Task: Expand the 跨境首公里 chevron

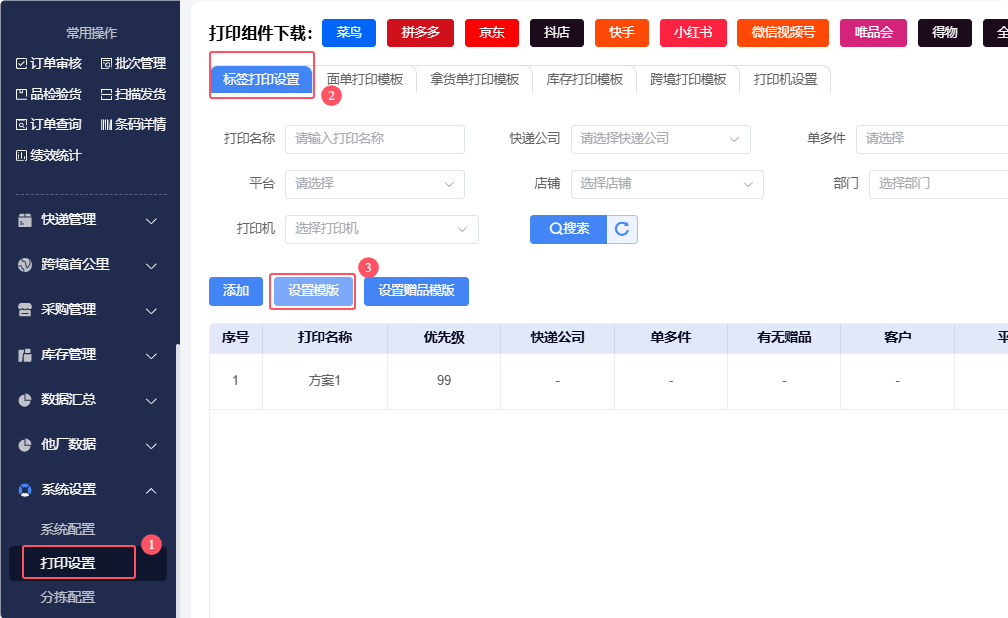Action: click(x=151, y=266)
